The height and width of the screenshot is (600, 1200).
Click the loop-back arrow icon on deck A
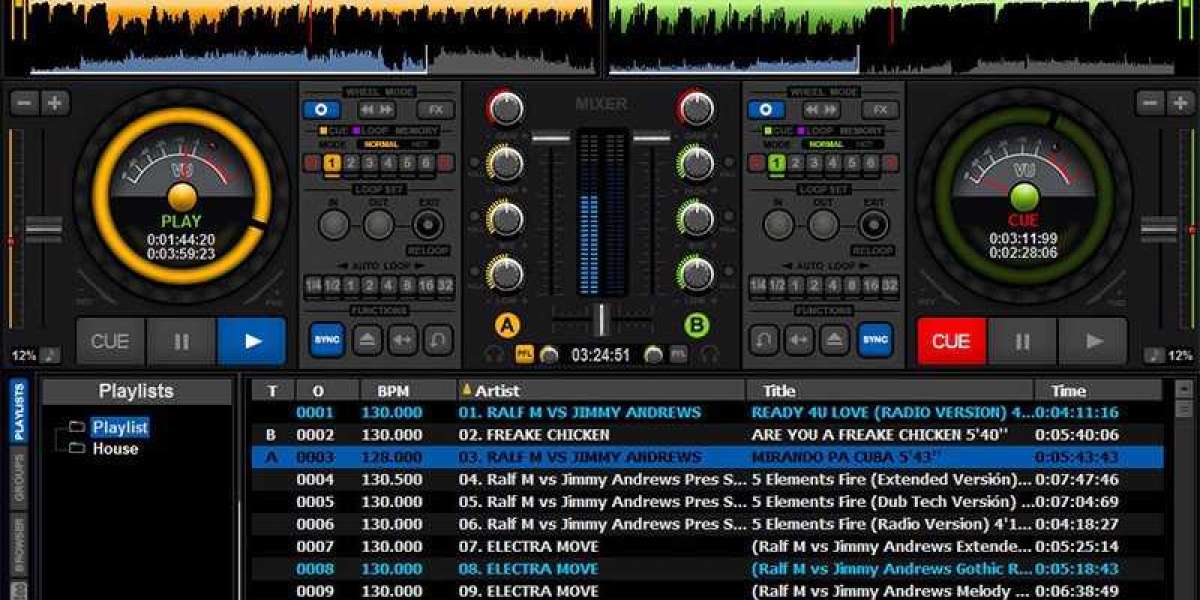coord(438,340)
